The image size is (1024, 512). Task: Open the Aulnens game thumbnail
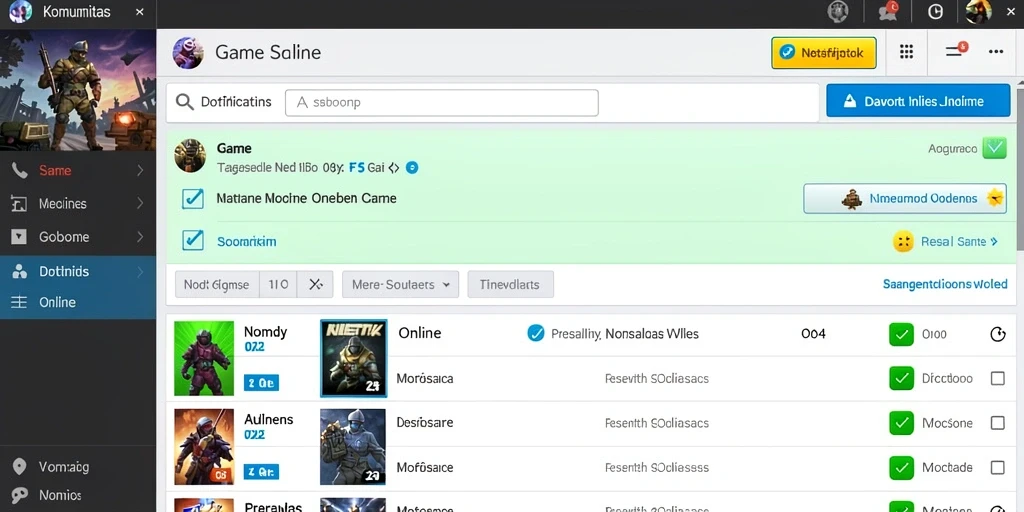204,447
